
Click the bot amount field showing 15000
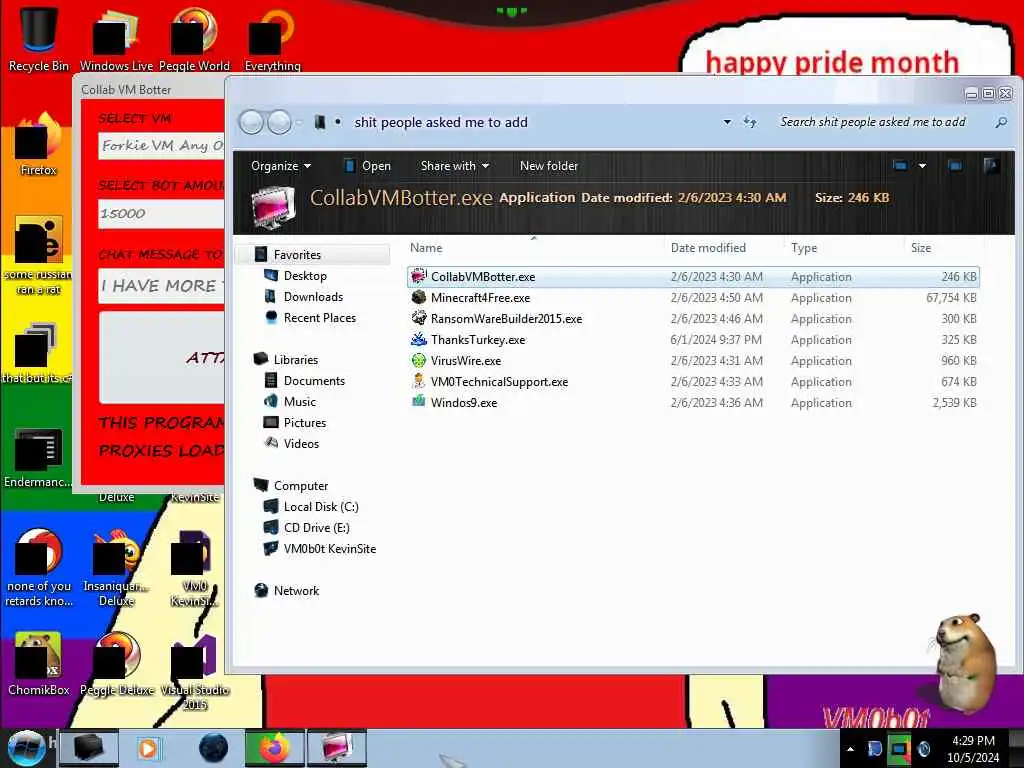(161, 214)
